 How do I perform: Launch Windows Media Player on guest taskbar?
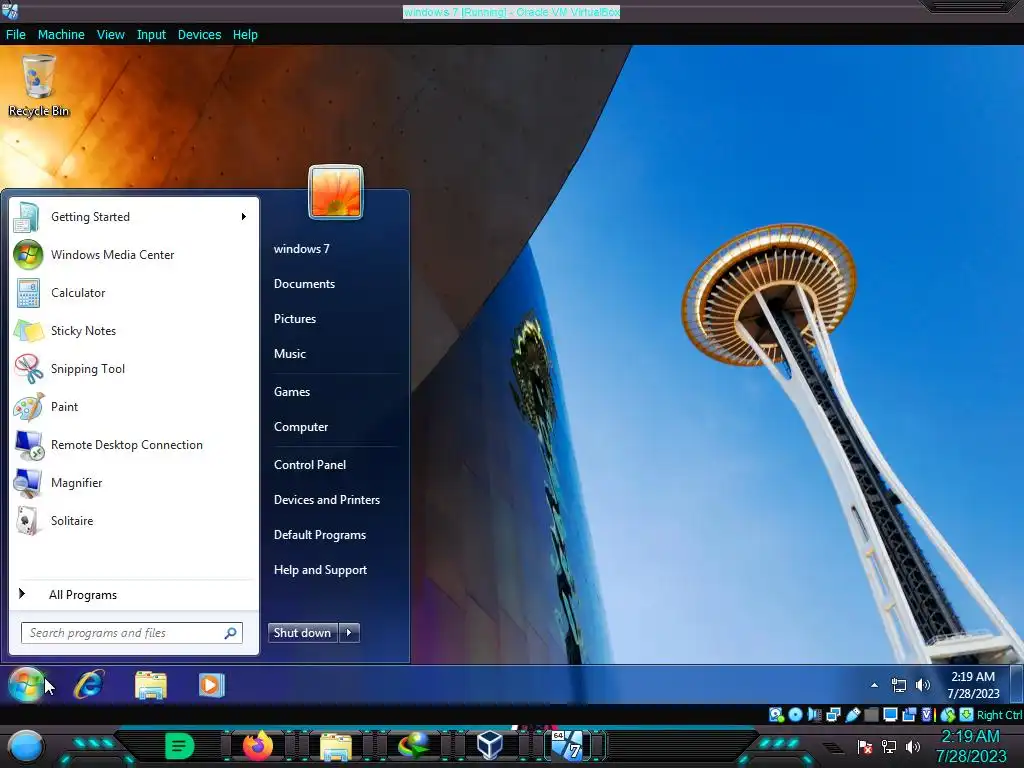click(212, 685)
